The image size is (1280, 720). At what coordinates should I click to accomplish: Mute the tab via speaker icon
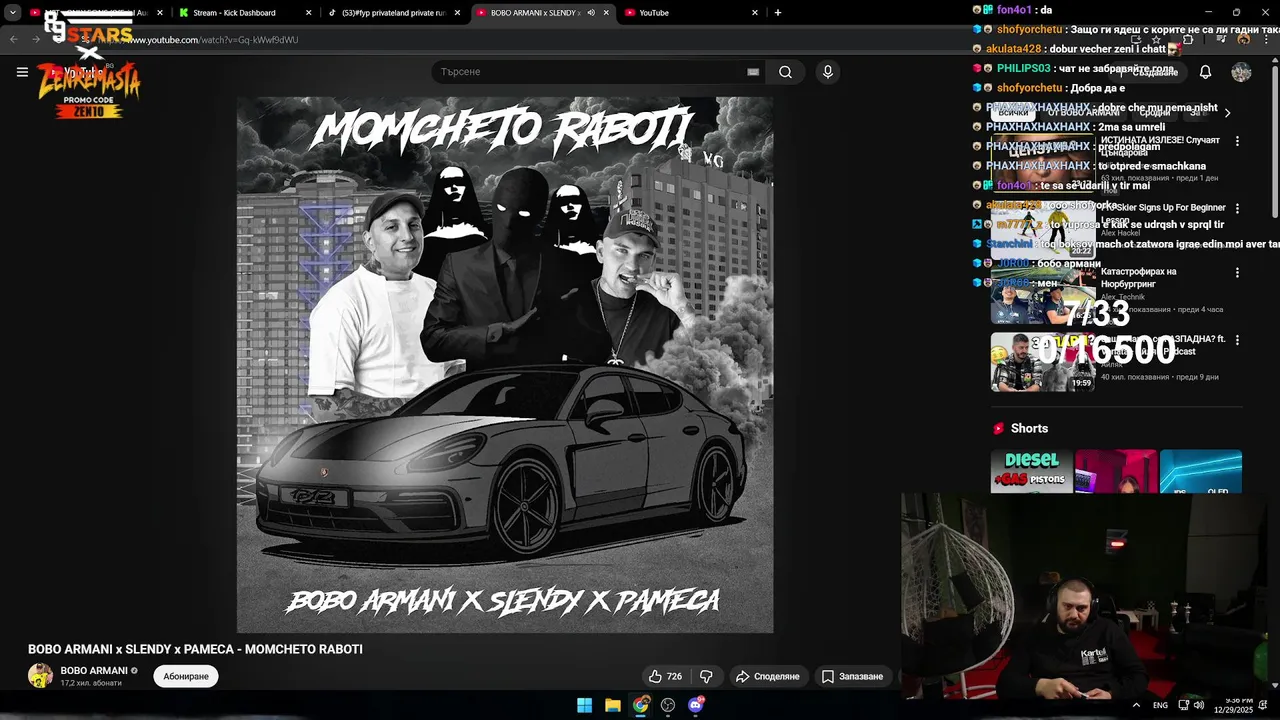click(x=591, y=13)
